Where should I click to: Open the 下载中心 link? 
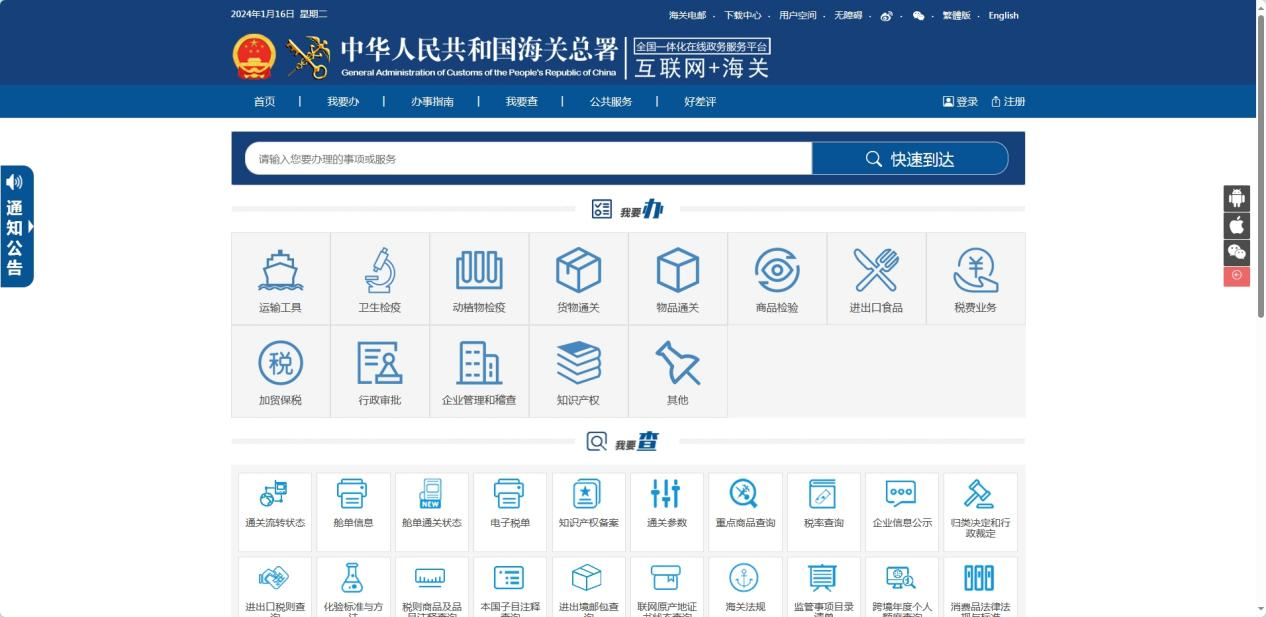(x=743, y=16)
